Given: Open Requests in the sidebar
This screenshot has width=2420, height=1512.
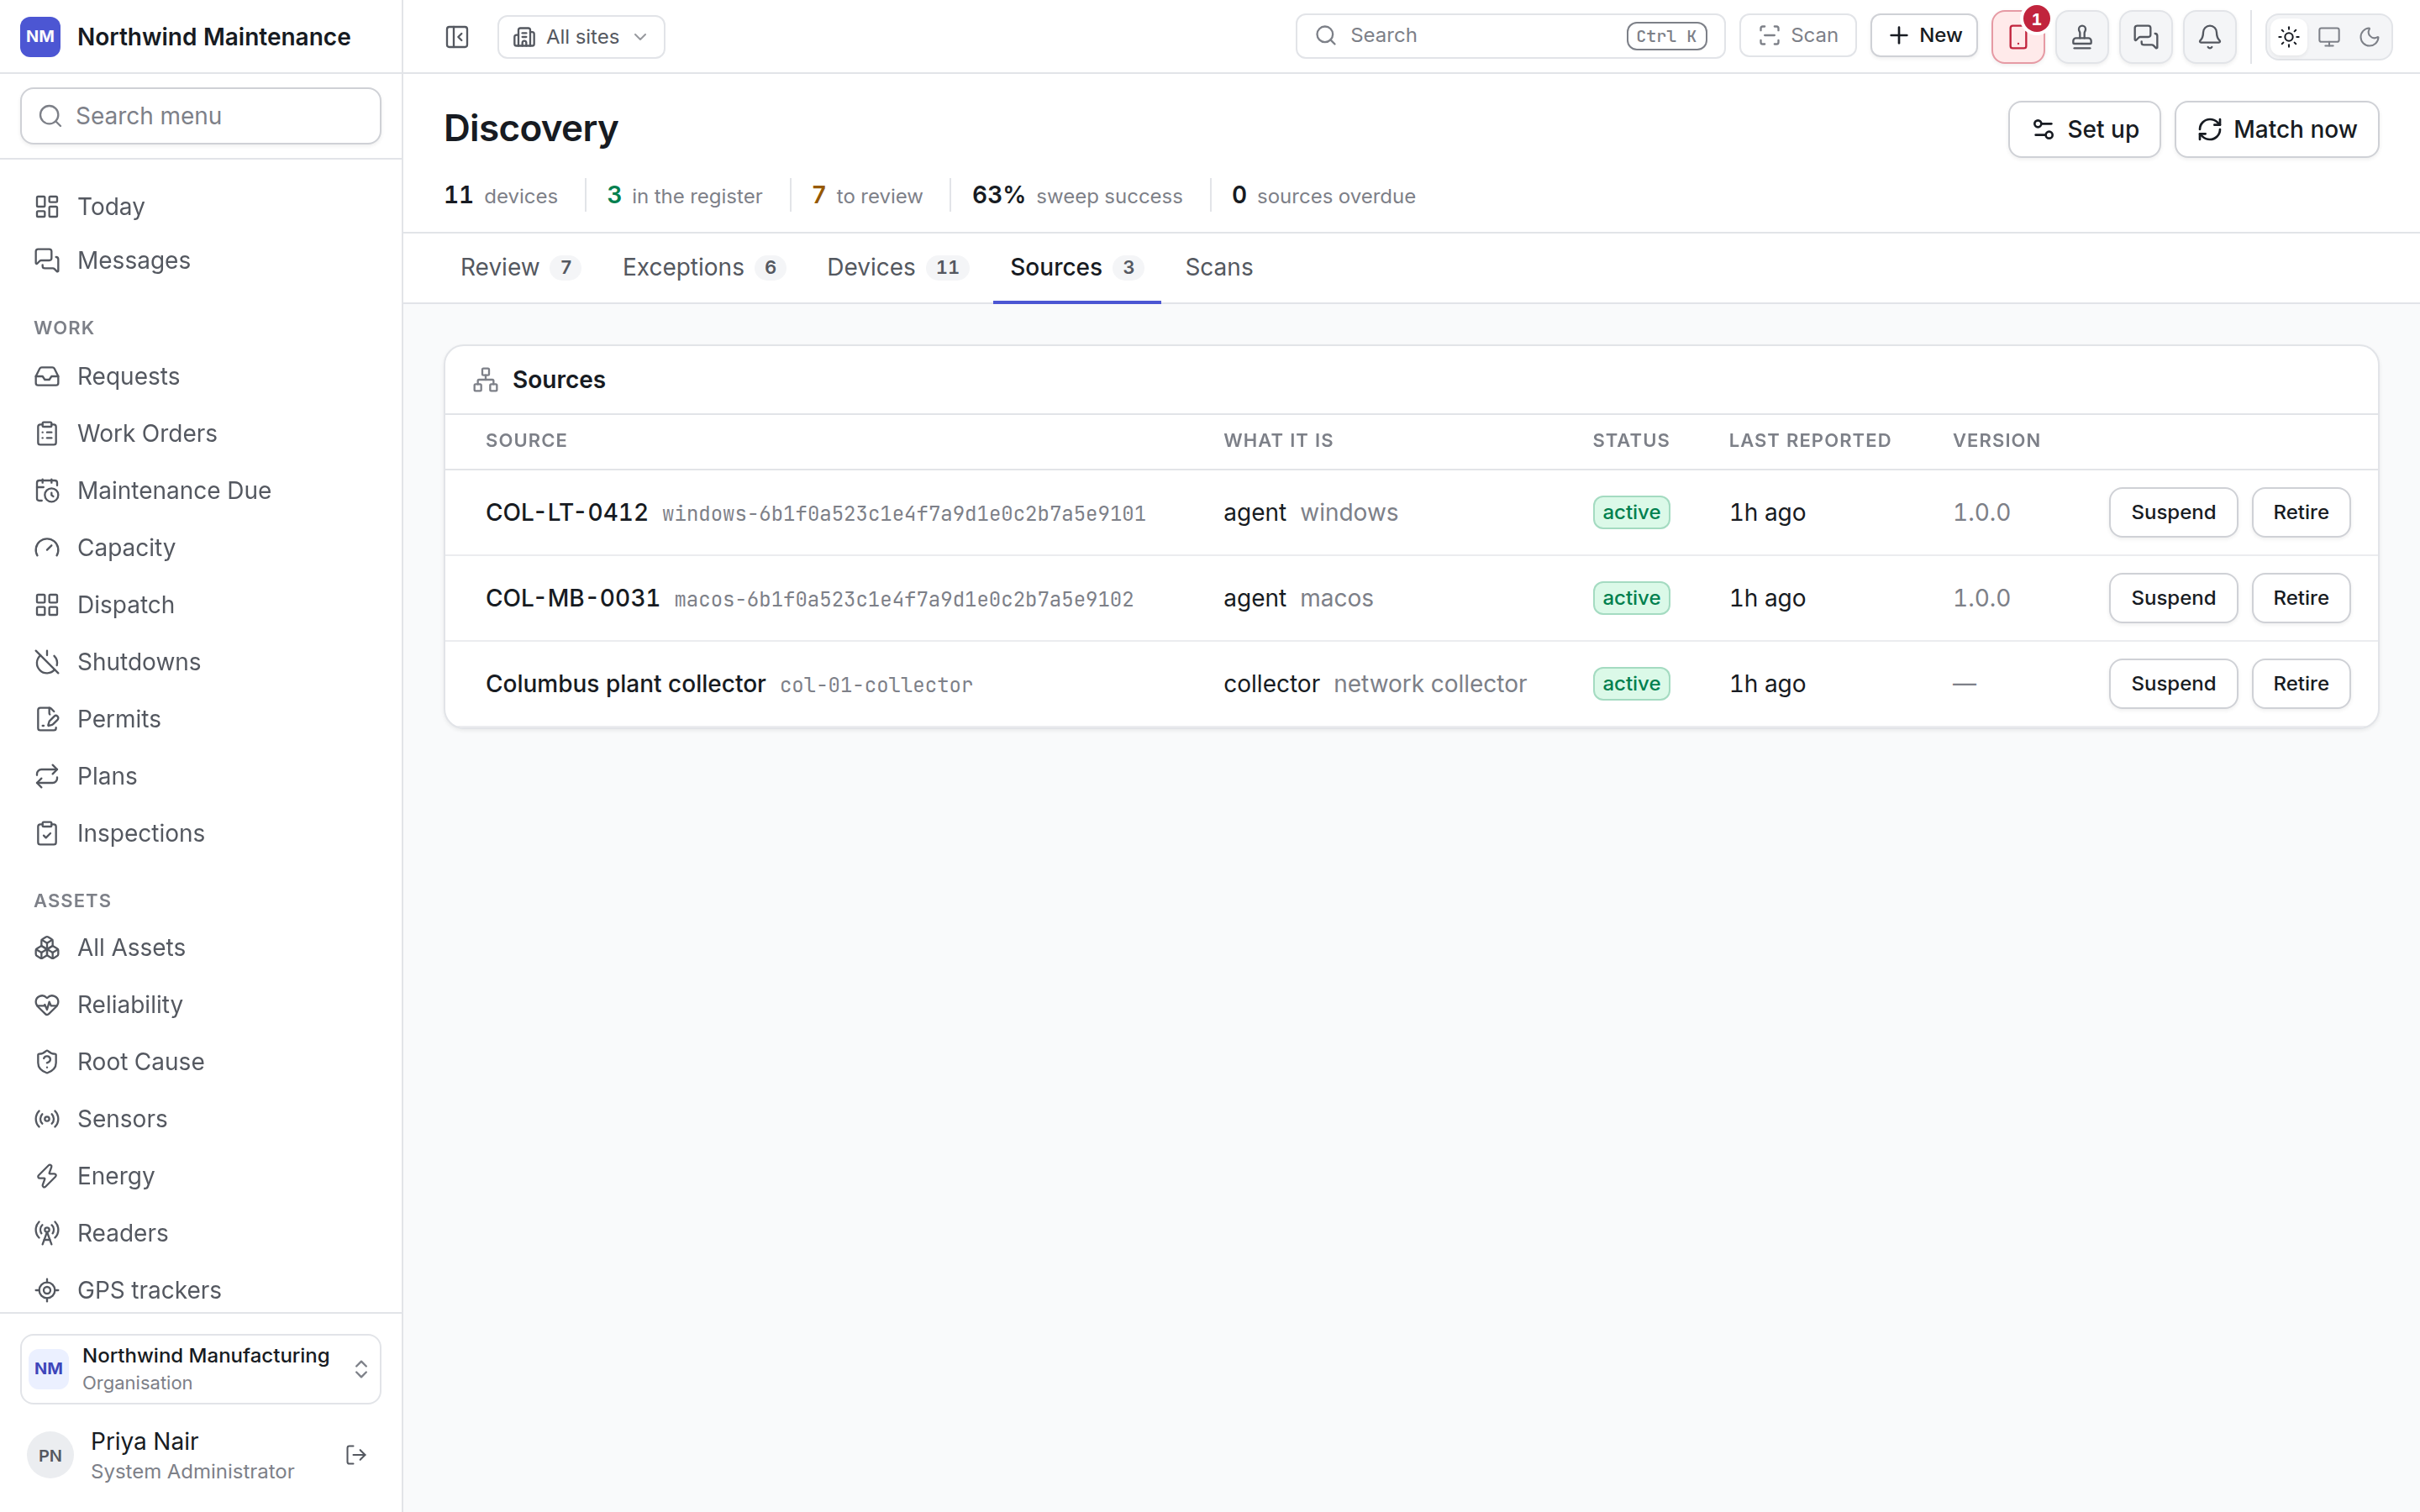Looking at the screenshot, I should click(x=201, y=376).
